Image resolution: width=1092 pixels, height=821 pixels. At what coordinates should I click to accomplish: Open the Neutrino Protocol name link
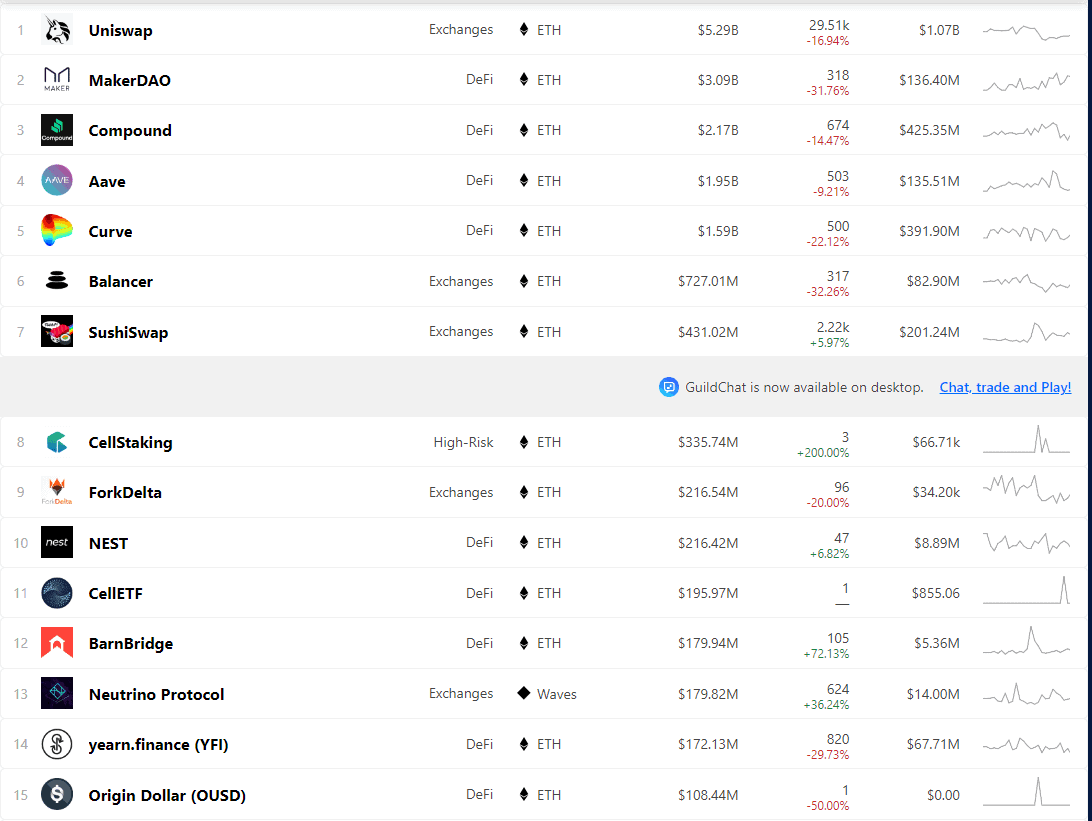tap(156, 695)
